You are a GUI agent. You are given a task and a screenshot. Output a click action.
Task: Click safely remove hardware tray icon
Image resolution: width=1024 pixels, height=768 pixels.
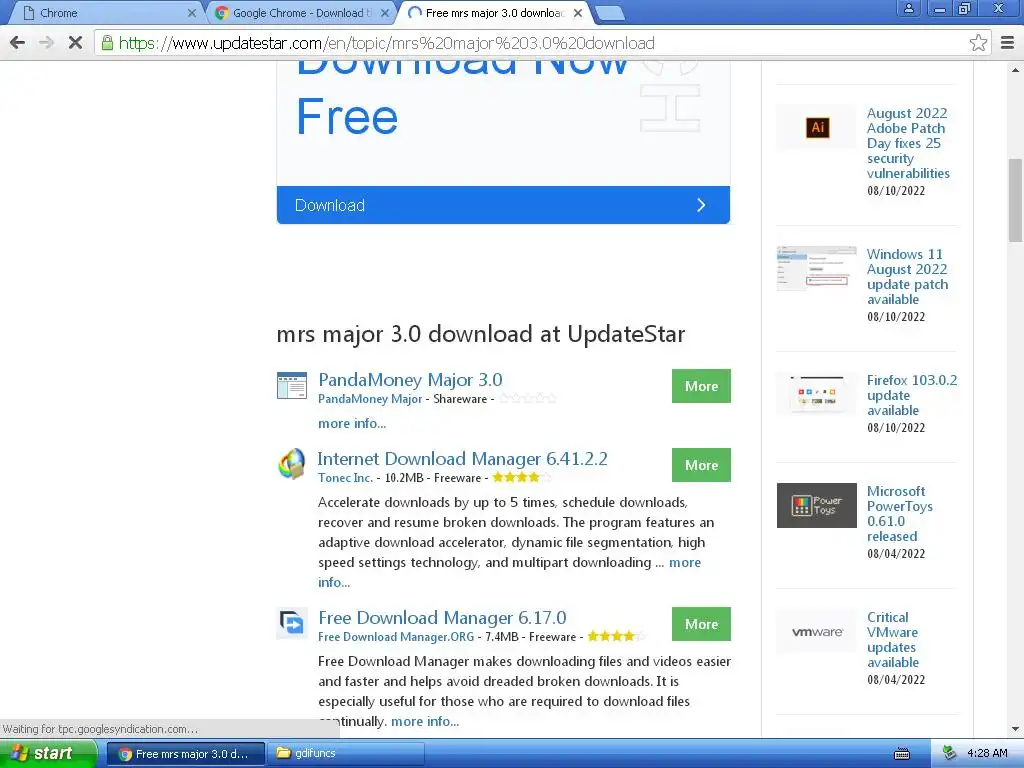950,754
